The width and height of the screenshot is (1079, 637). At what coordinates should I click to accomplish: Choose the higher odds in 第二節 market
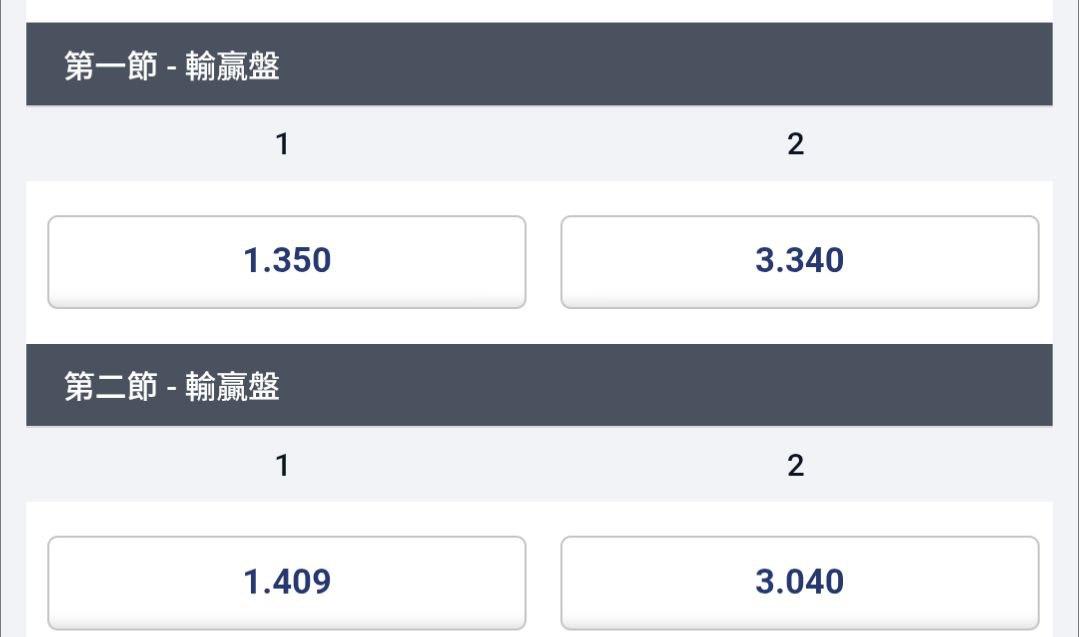tap(799, 582)
